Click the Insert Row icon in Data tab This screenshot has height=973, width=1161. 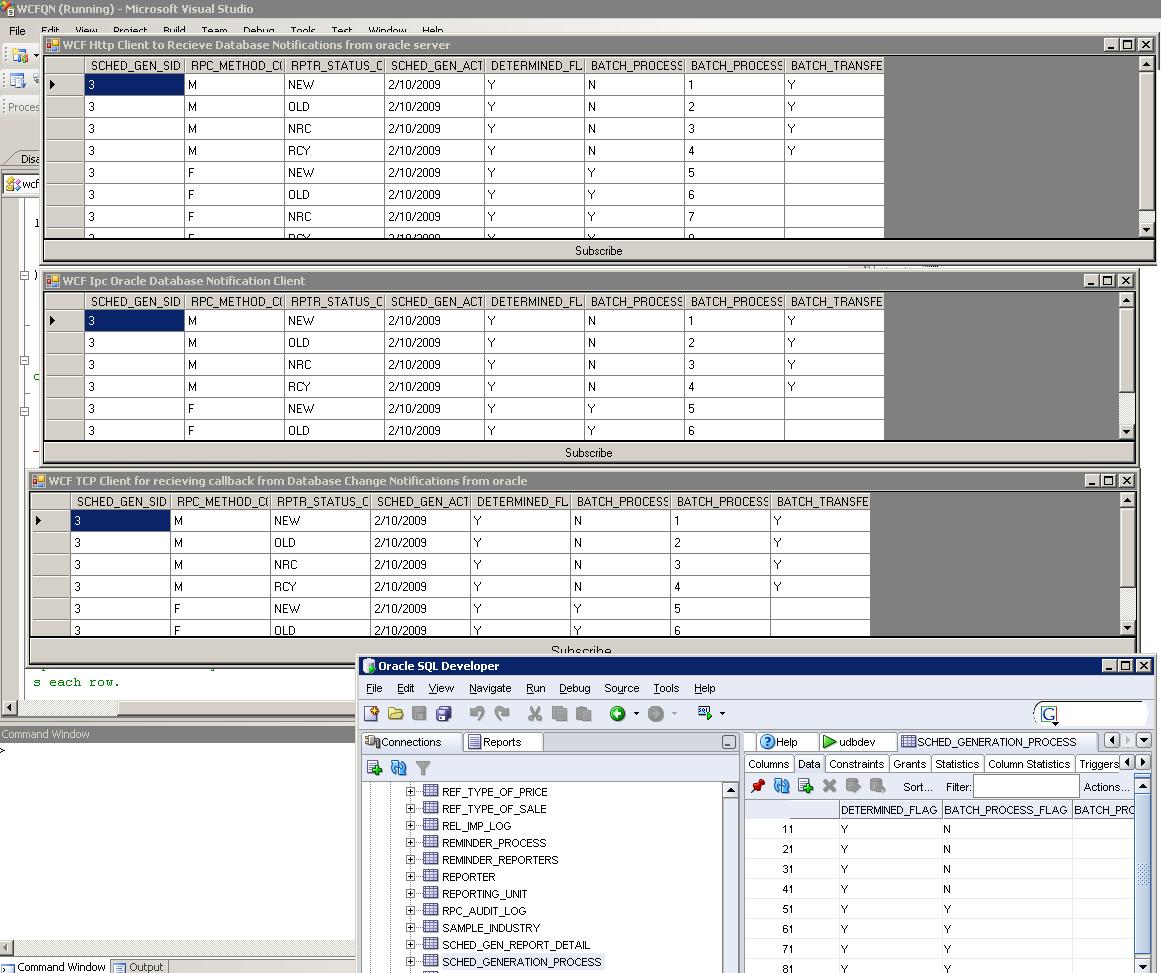pyautogui.click(x=806, y=786)
